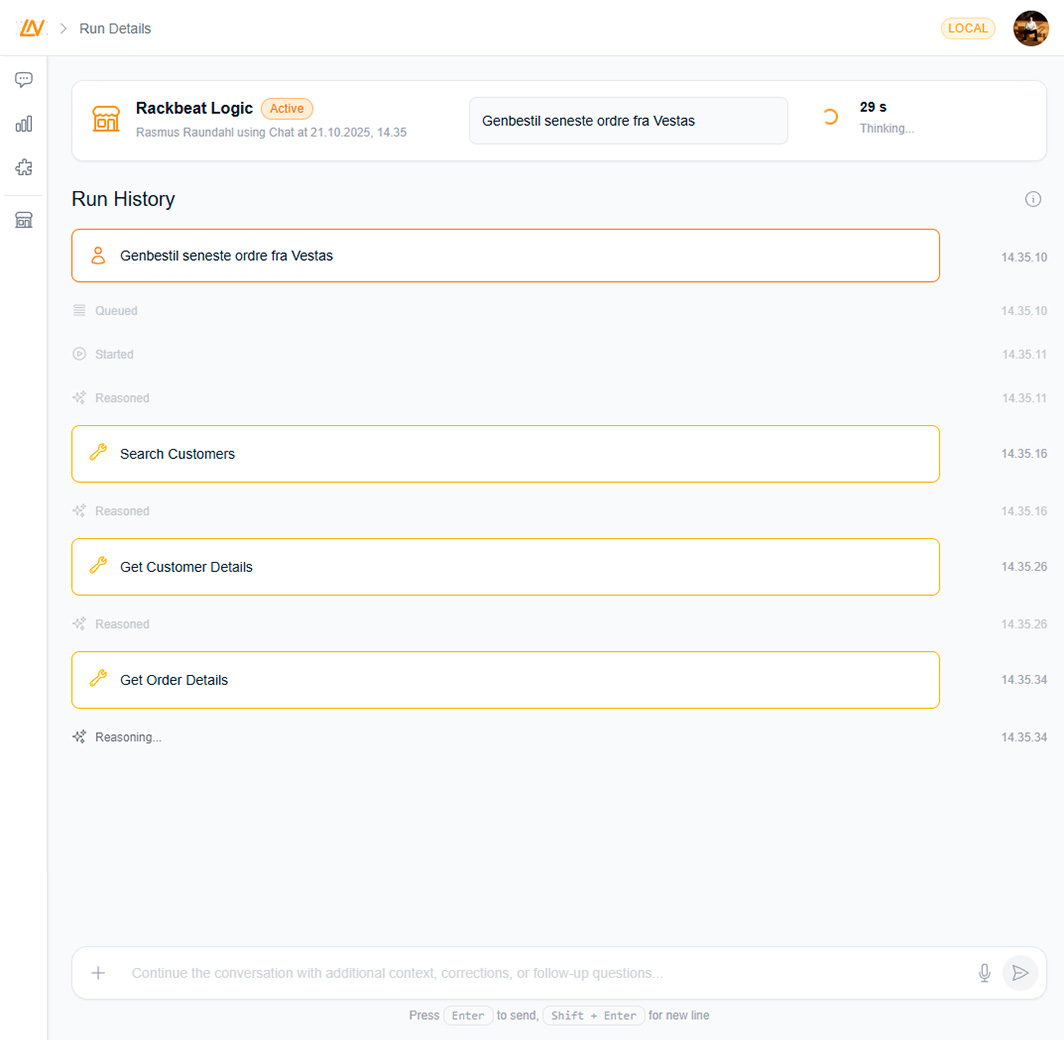The image size is (1064, 1040).
Task: Click the Run Details breadcrumb
Action: [x=115, y=28]
